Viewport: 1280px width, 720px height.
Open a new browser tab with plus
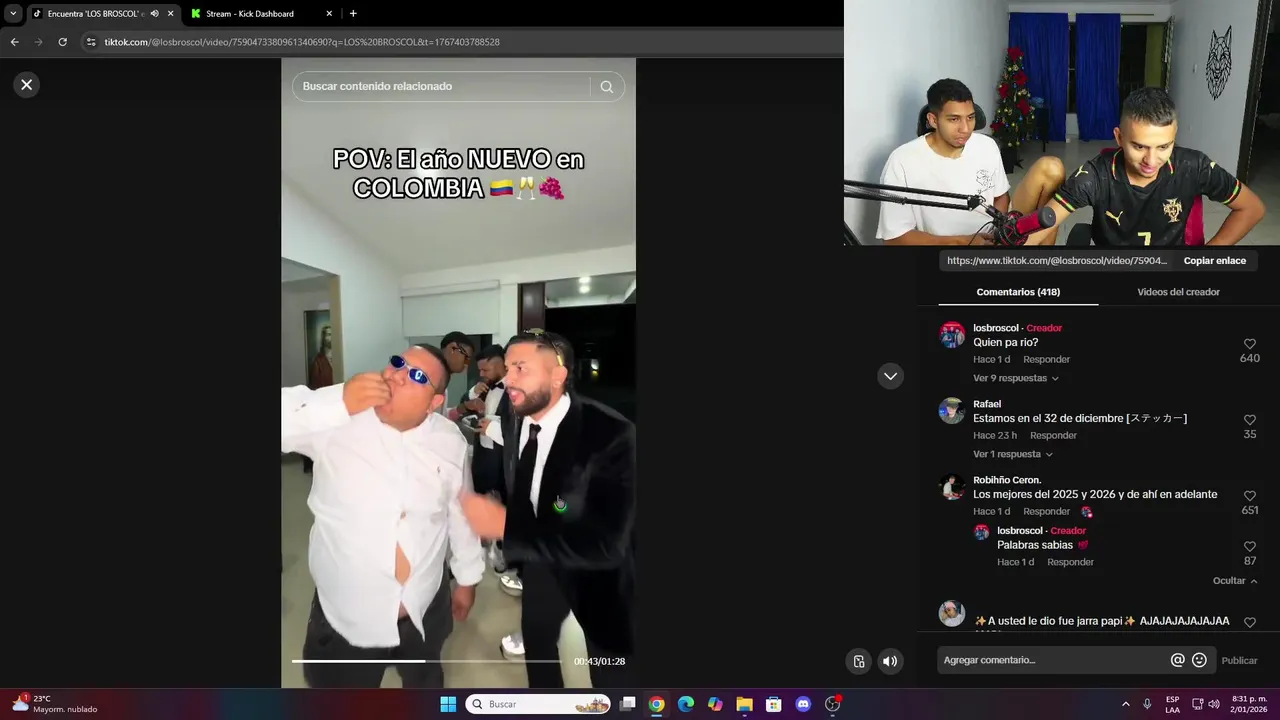pyautogui.click(x=353, y=14)
